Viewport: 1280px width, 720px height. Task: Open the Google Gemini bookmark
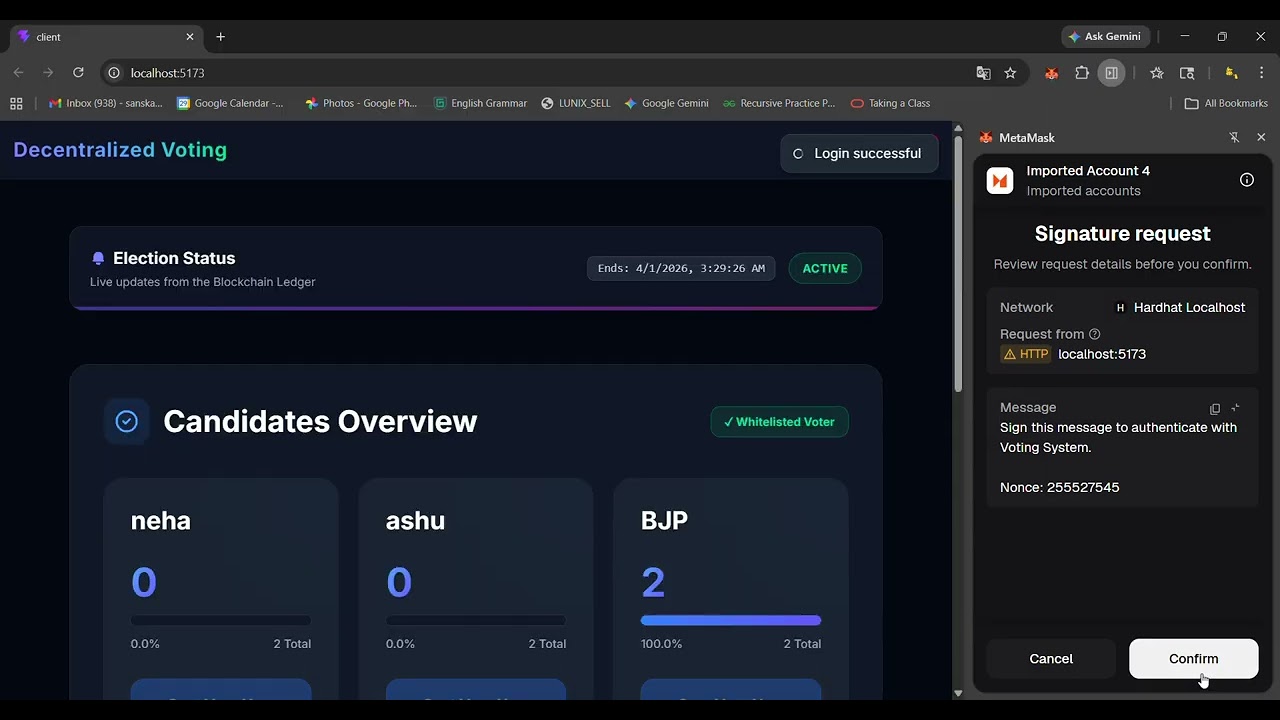coord(666,103)
